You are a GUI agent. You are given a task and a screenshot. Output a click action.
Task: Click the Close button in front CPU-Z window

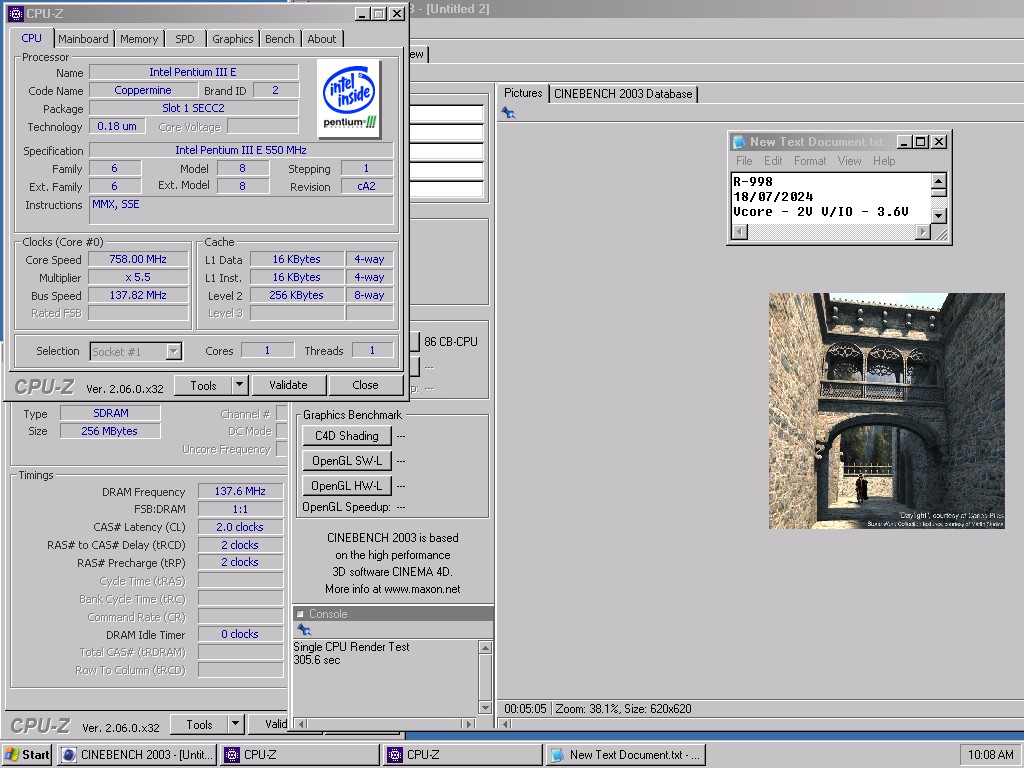tap(365, 385)
